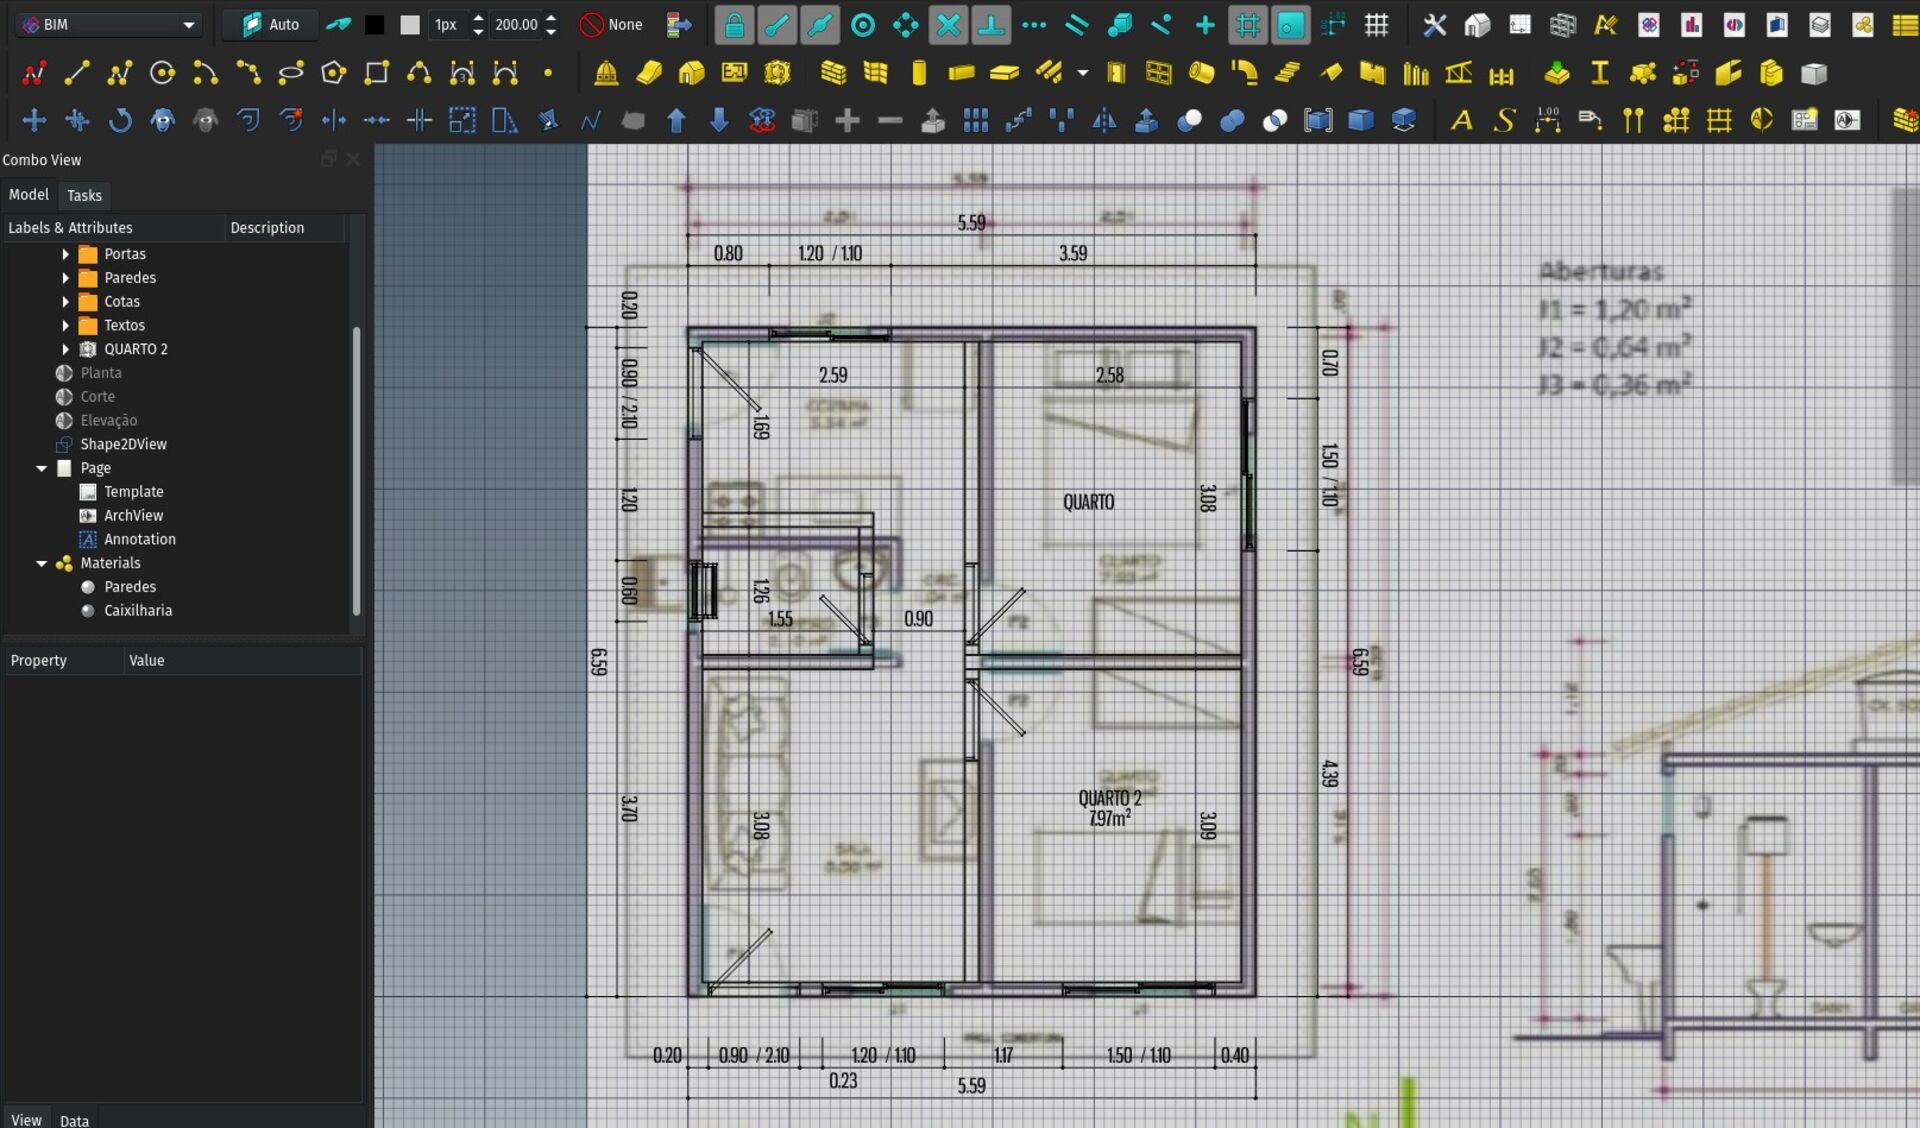This screenshot has width=1920, height=1128.
Task: Click the Downgrade blue down arrow
Action: tap(719, 121)
